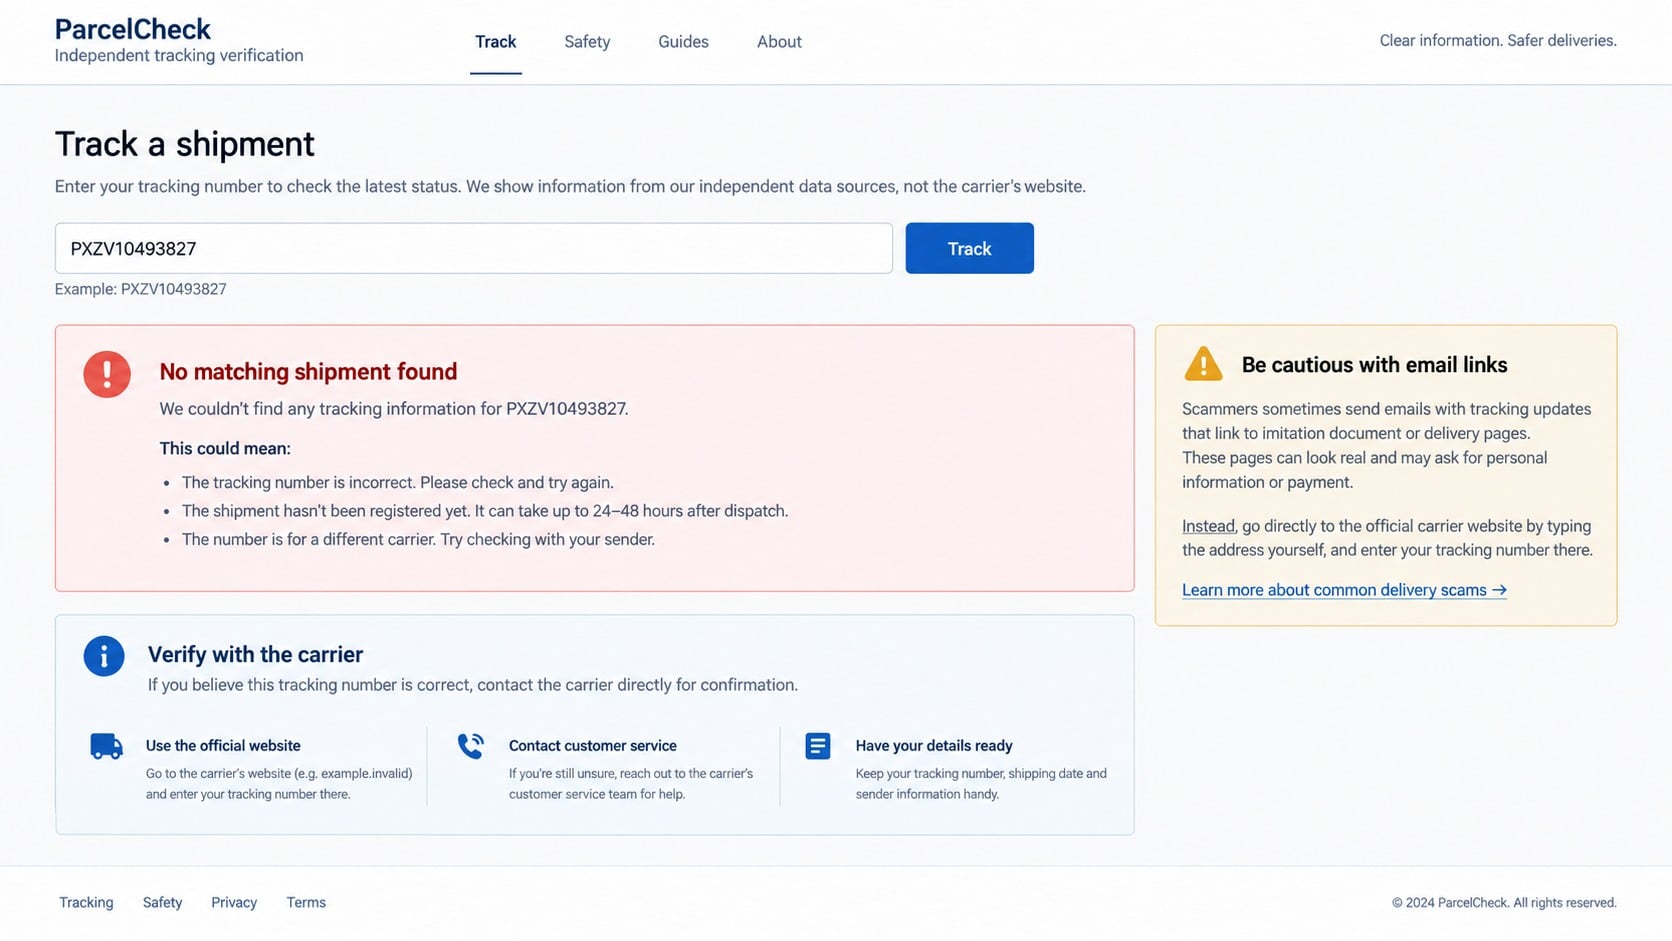Go to the Guides tab
The image size is (1672, 941).
[x=683, y=42]
